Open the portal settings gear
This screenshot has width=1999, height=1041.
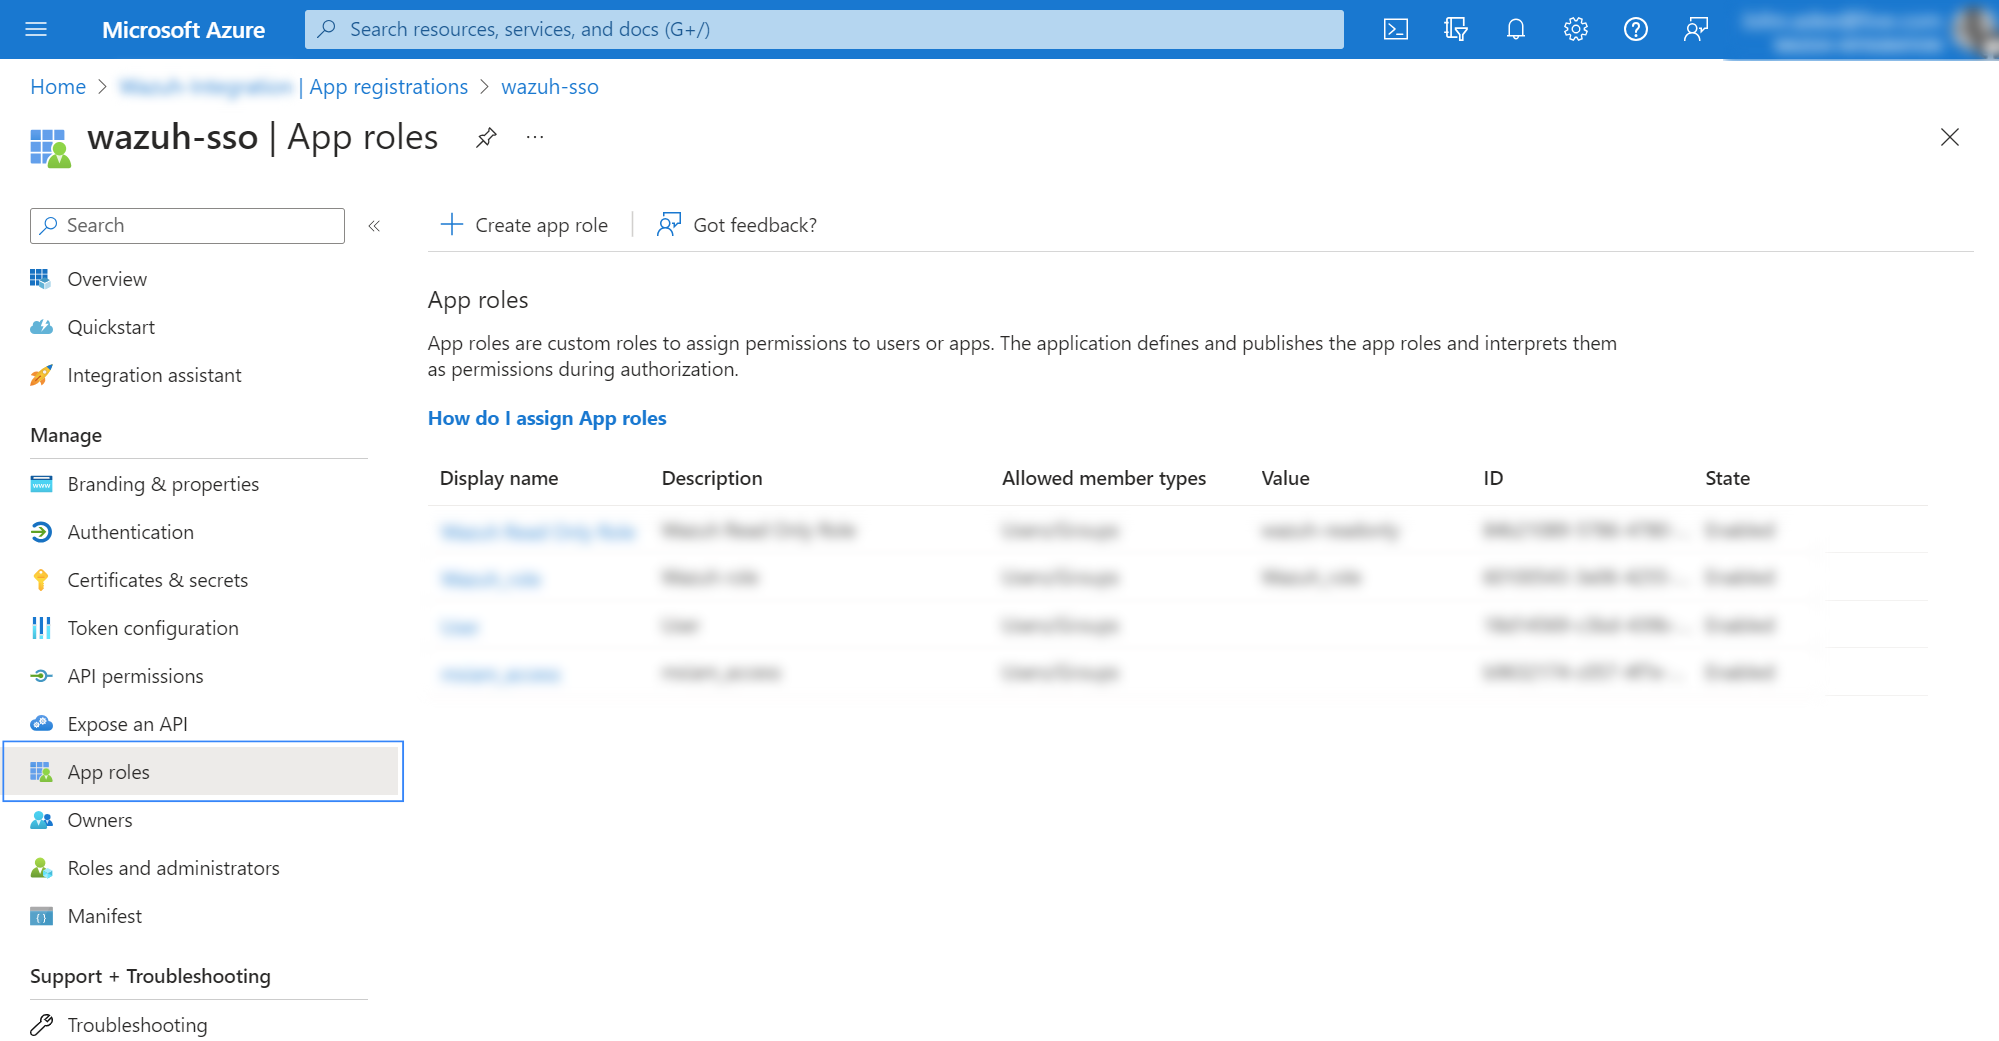click(1575, 29)
